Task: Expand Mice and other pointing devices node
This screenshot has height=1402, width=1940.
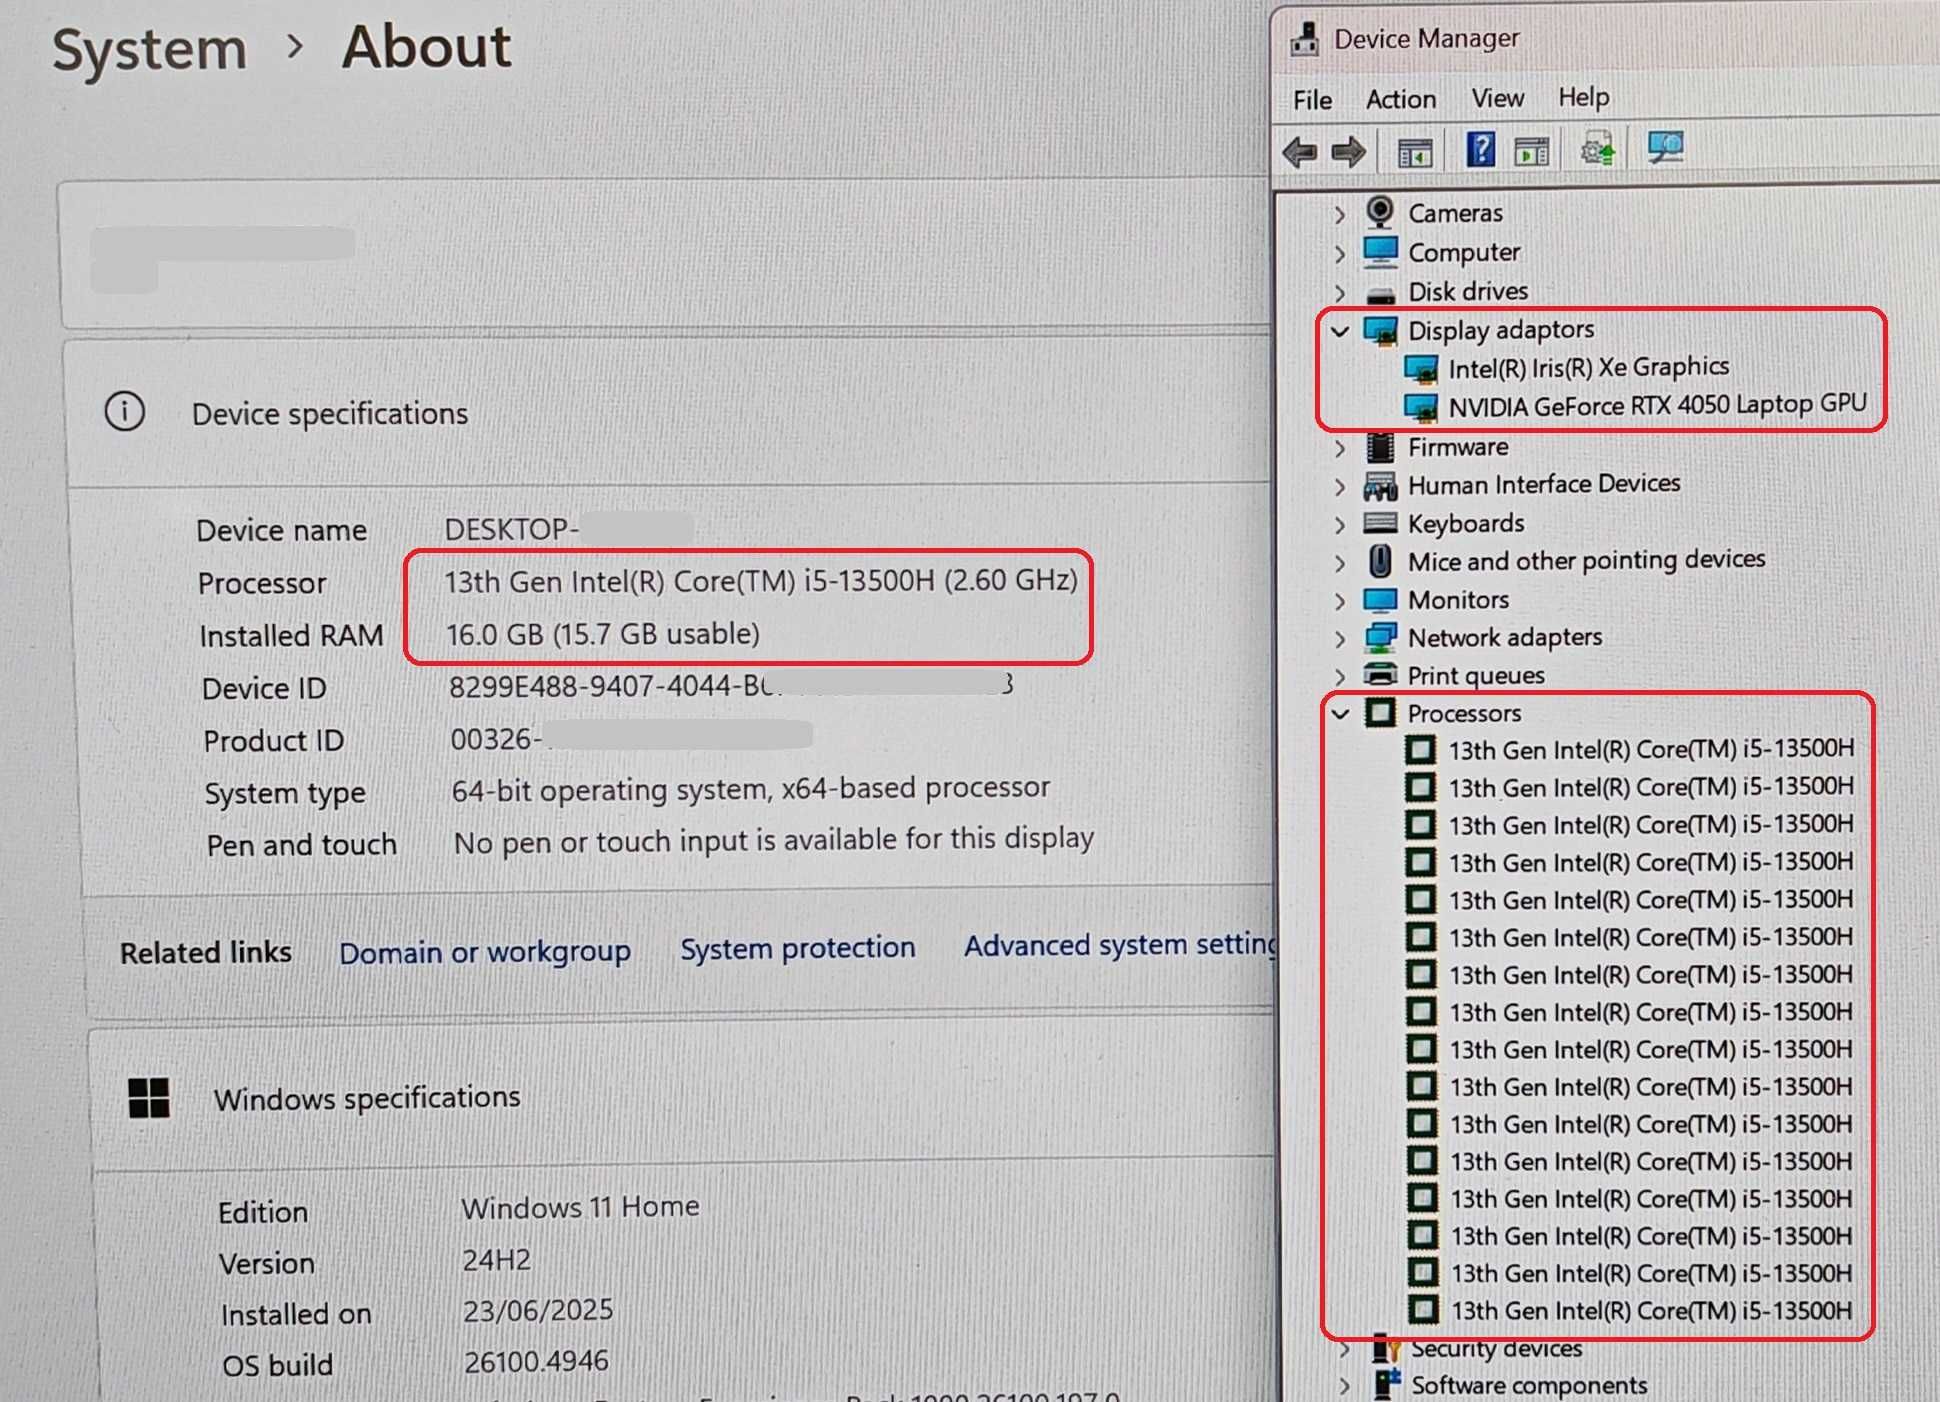Action: (x=1340, y=563)
